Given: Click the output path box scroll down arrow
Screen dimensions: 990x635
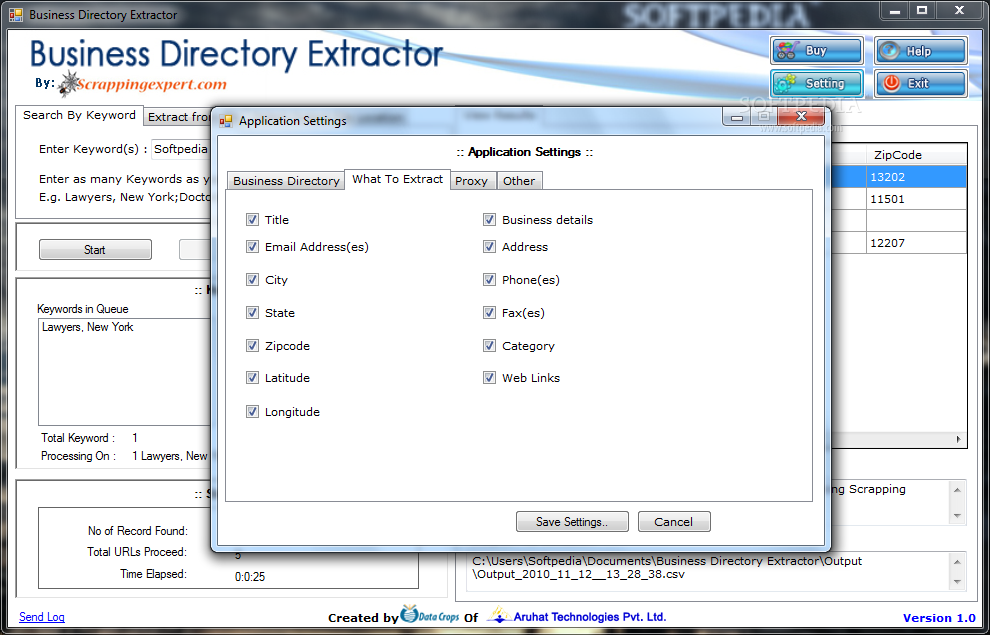Looking at the screenshot, I should (x=957, y=582).
